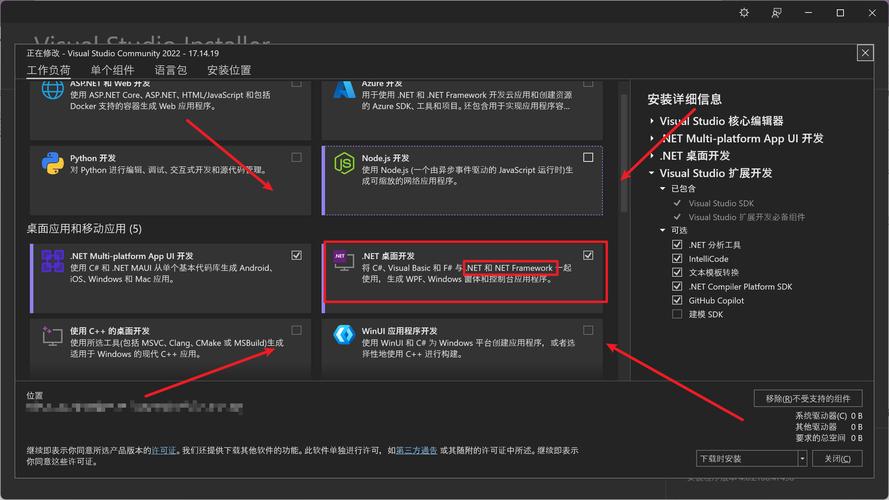Expand Visual Studio 核心编辑器 node
Screen dimensions: 889x500
pos(652,121)
